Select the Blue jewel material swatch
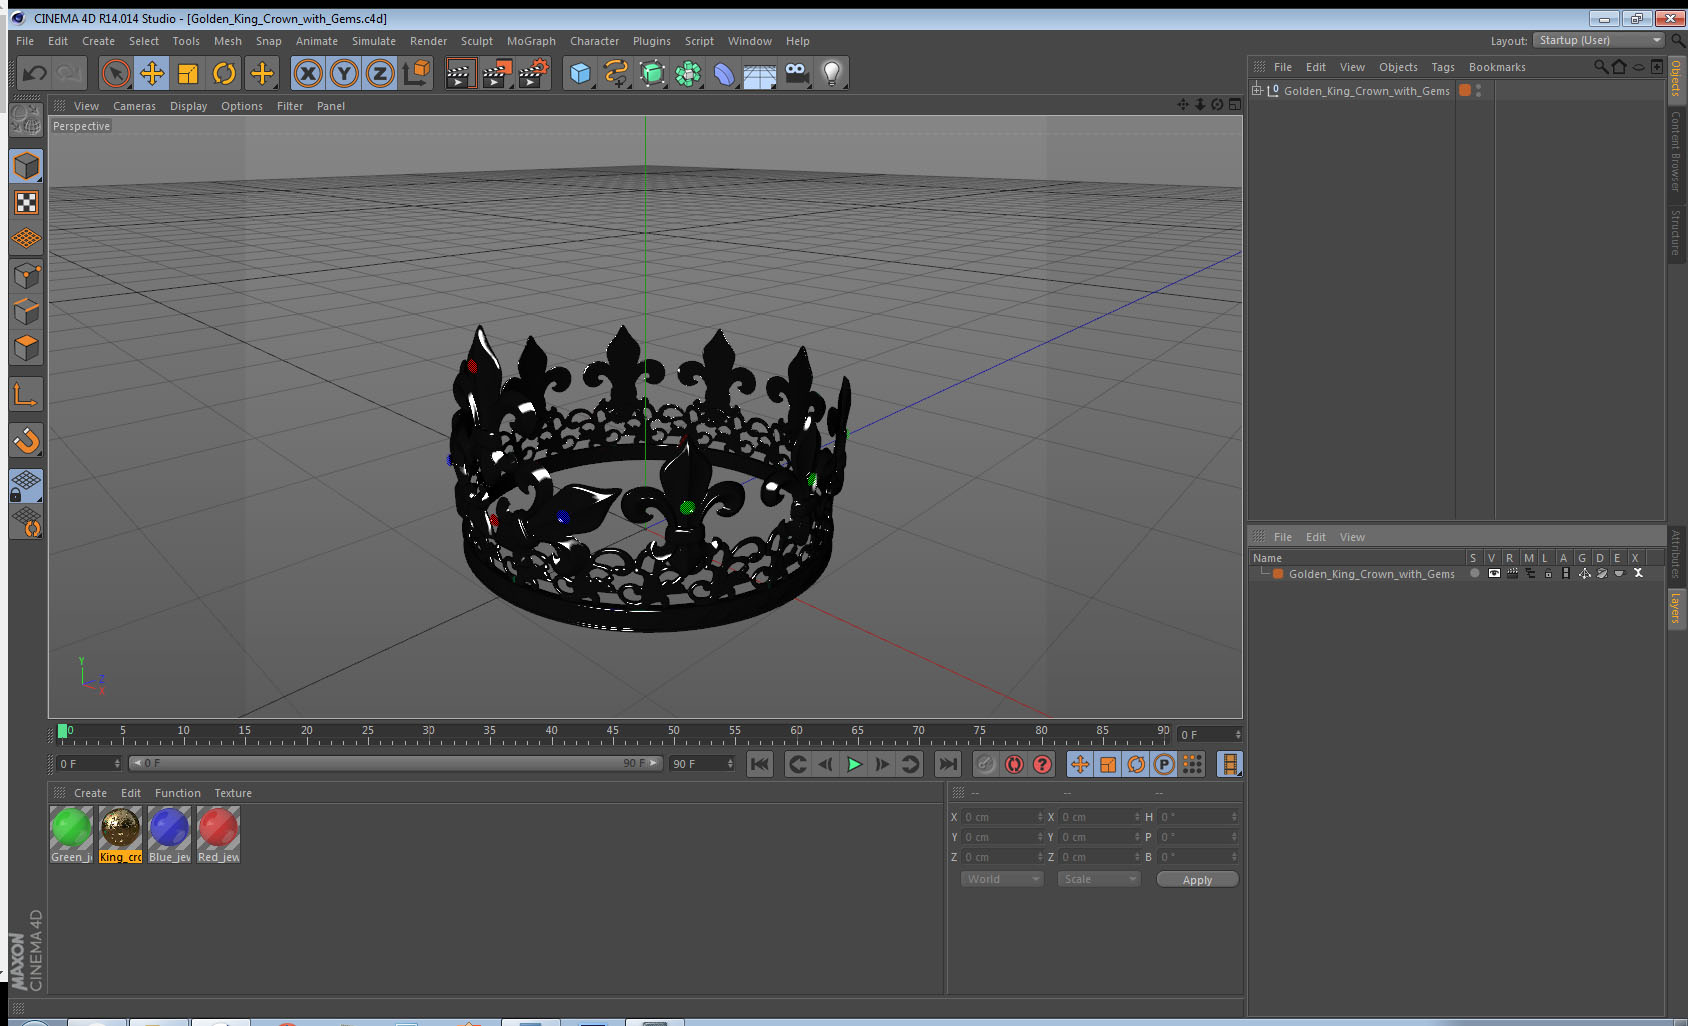1688x1026 pixels. [169, 835]
